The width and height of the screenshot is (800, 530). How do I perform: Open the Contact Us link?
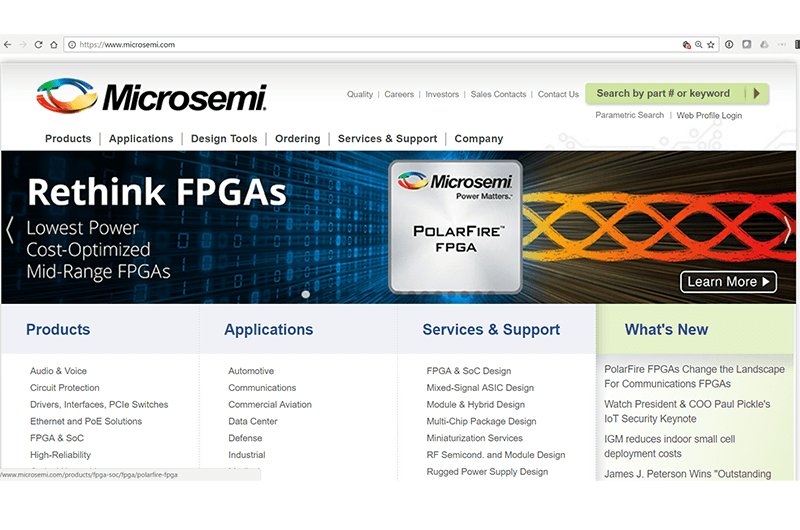click(x=558, y=94)
